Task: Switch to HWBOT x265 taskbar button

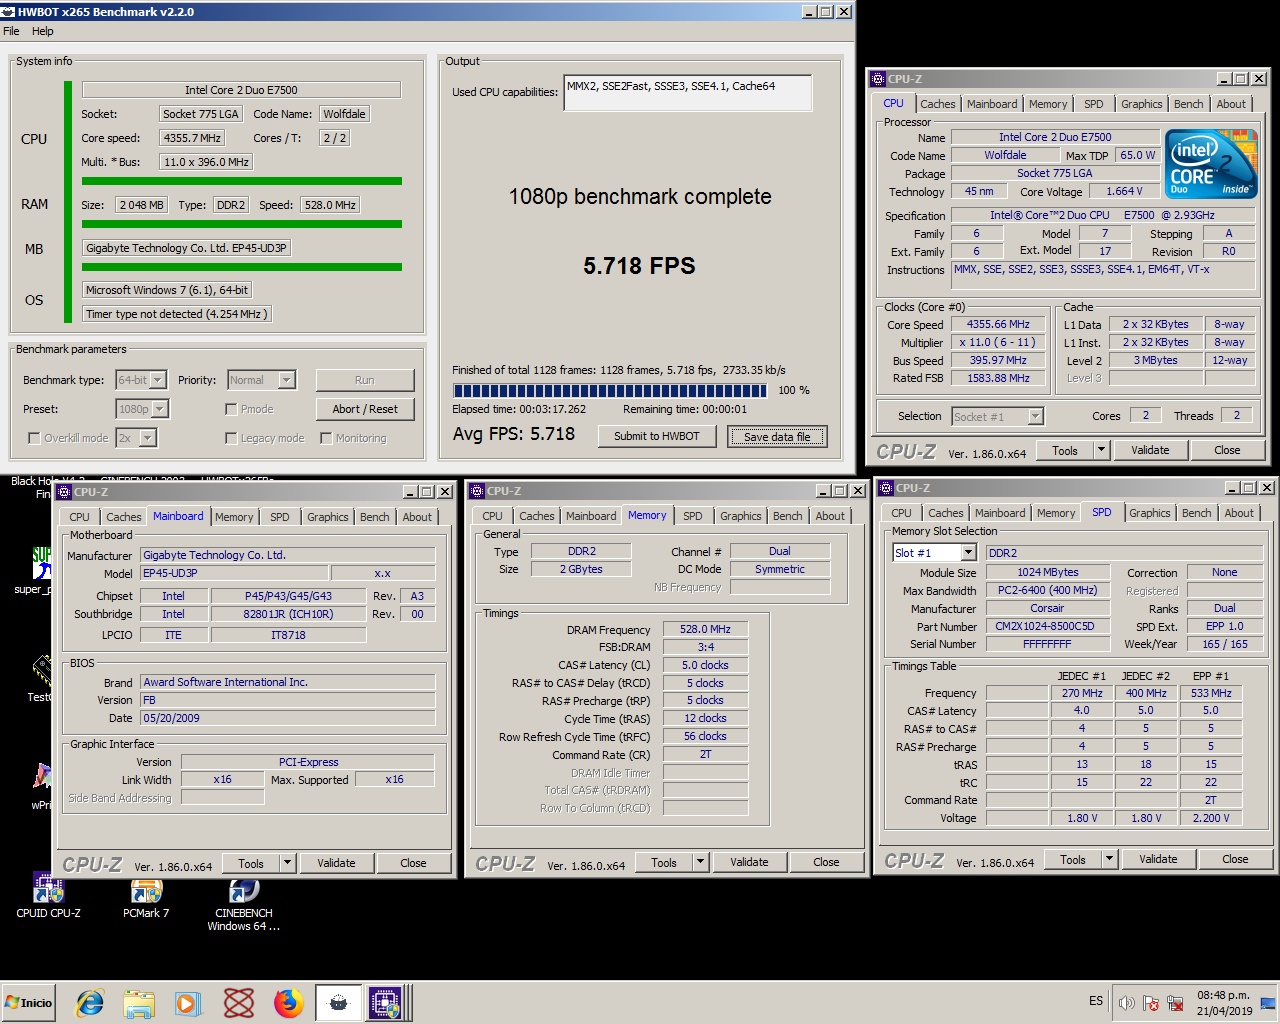Action: pos(338,1002)
